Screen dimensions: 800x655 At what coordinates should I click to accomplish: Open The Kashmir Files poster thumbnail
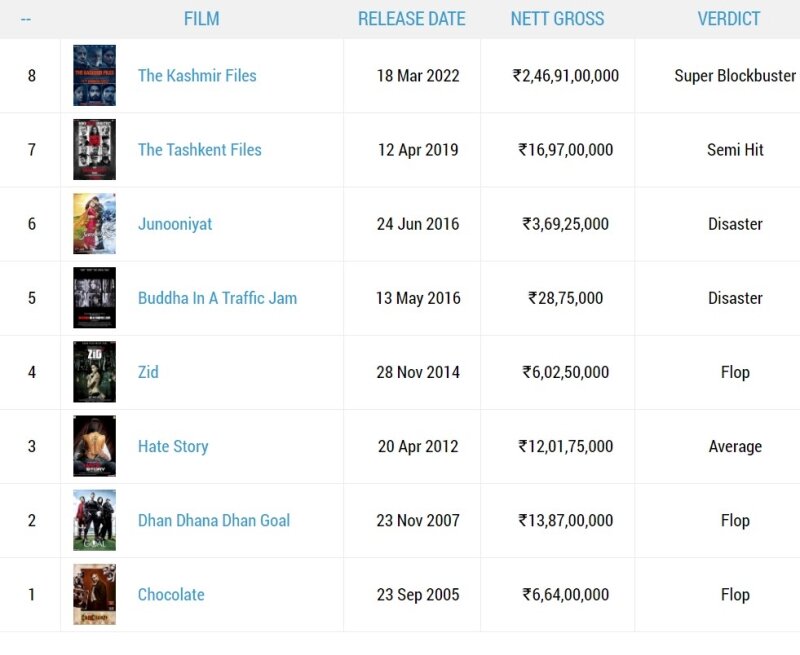coord(94,76)
